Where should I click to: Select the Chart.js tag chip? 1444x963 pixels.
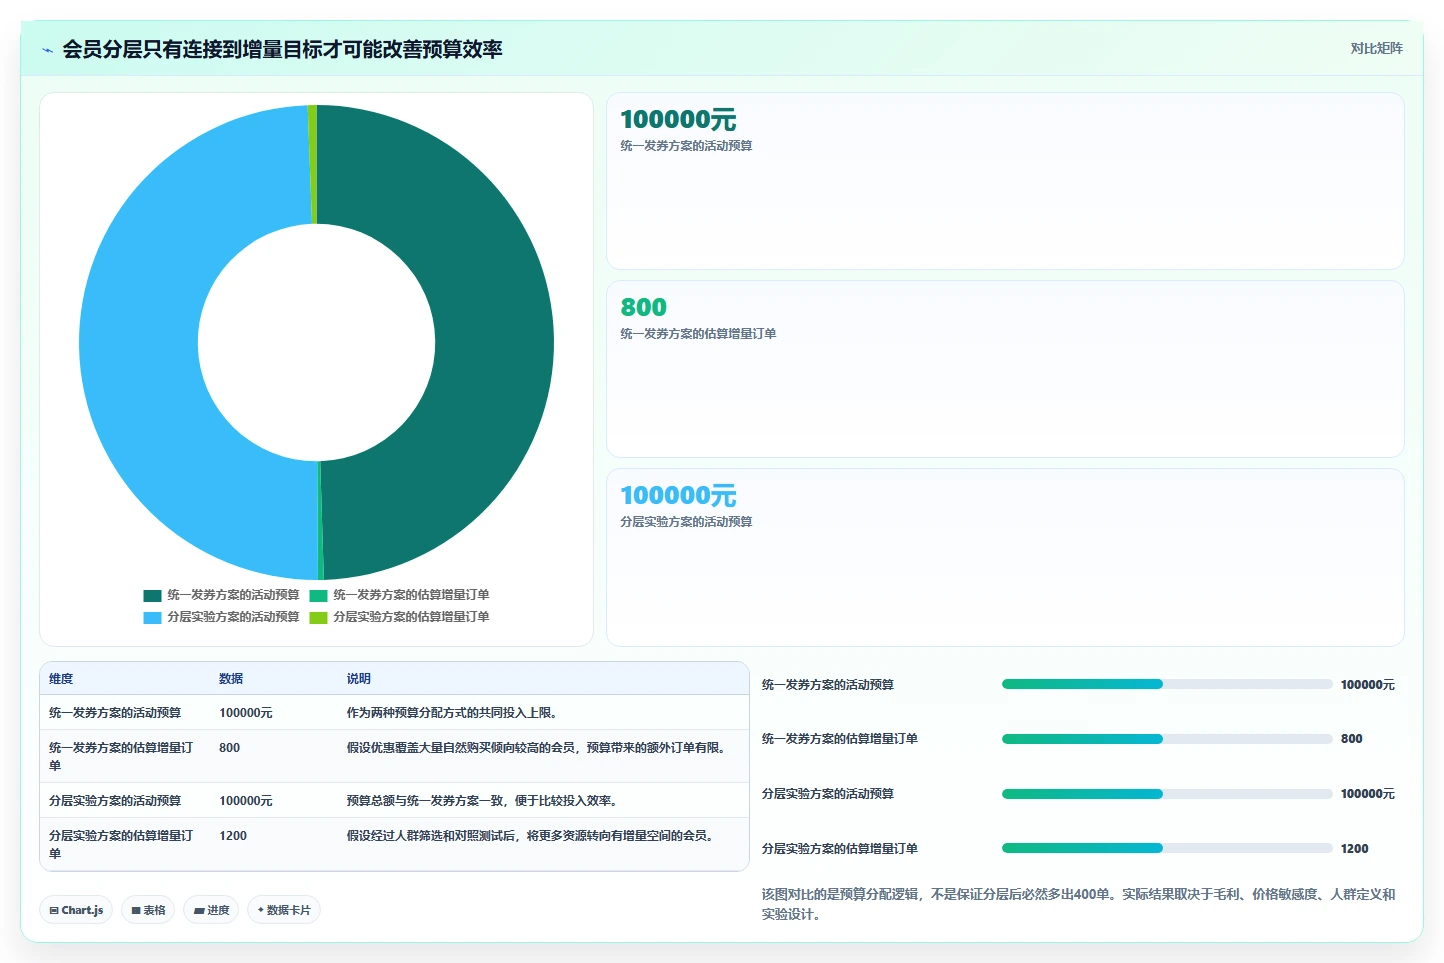coord(76,910)
